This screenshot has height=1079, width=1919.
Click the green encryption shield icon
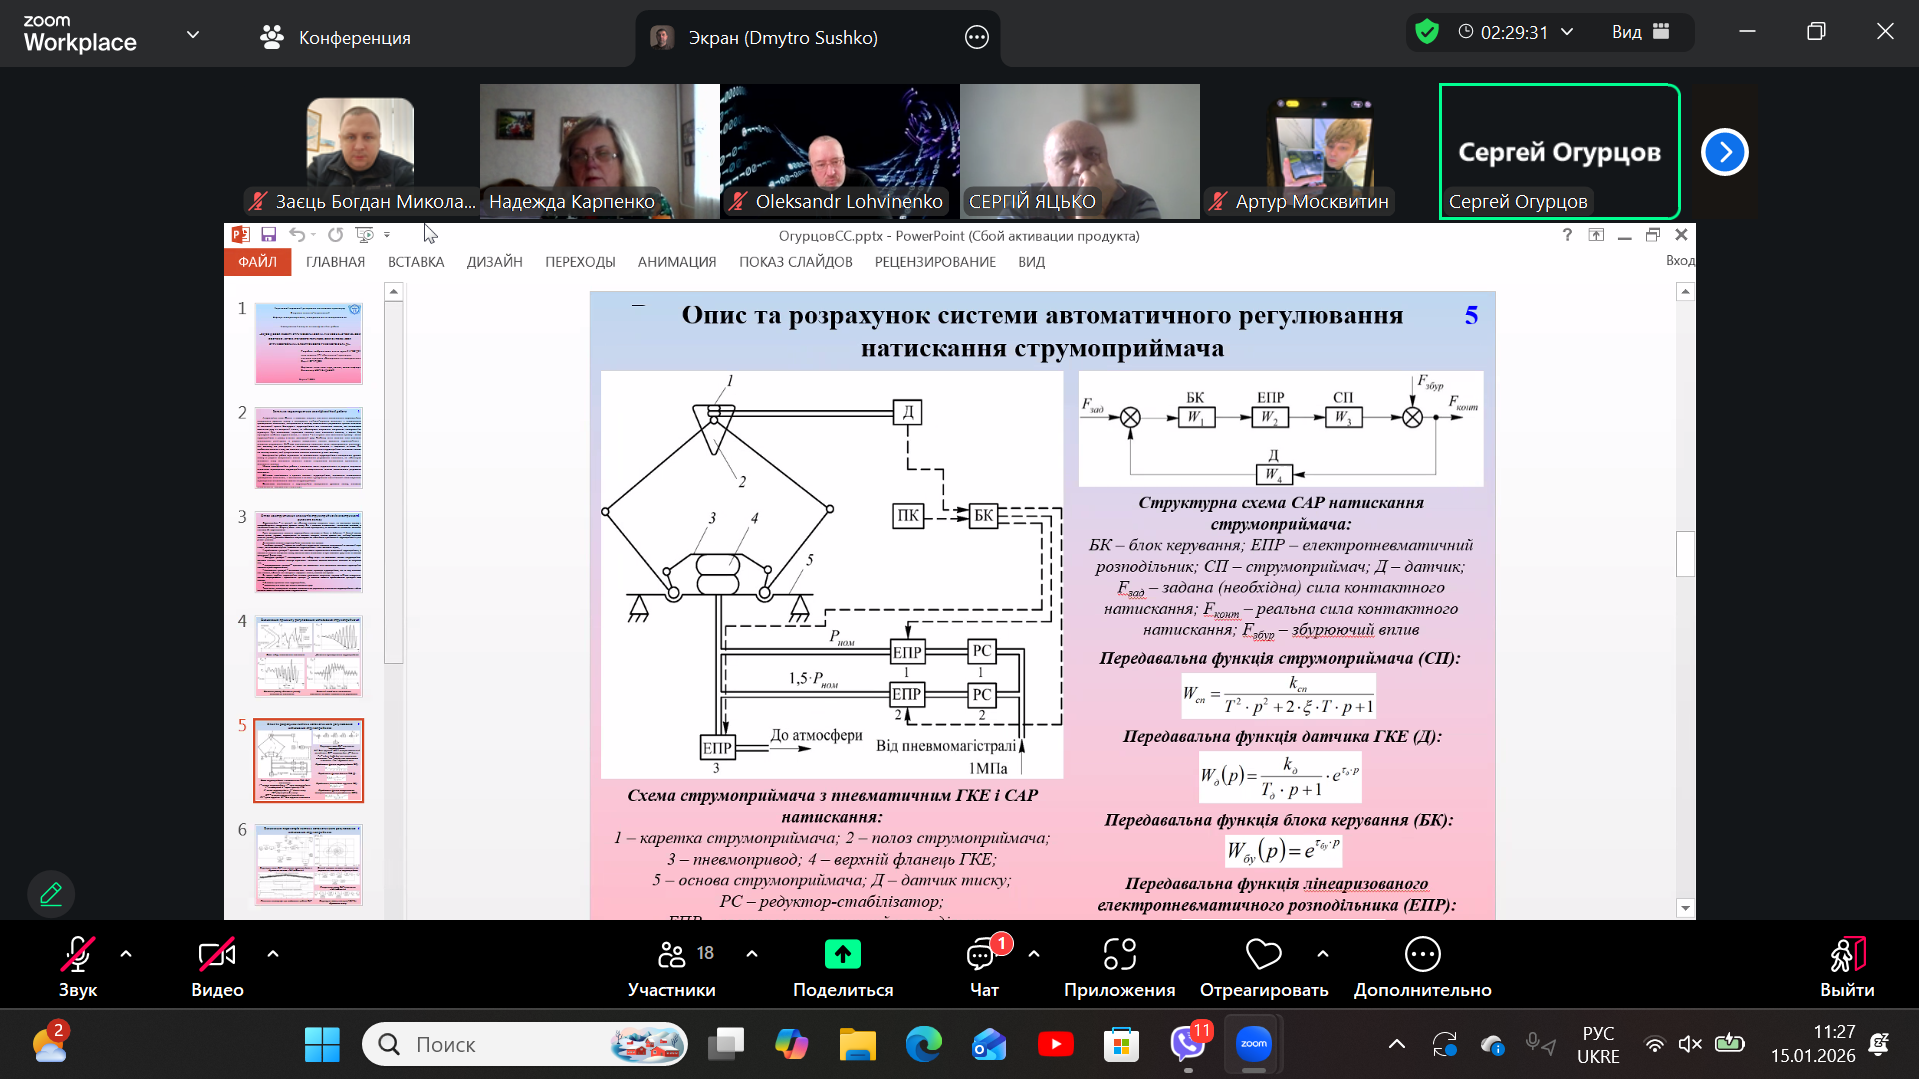pos(1427,32)
